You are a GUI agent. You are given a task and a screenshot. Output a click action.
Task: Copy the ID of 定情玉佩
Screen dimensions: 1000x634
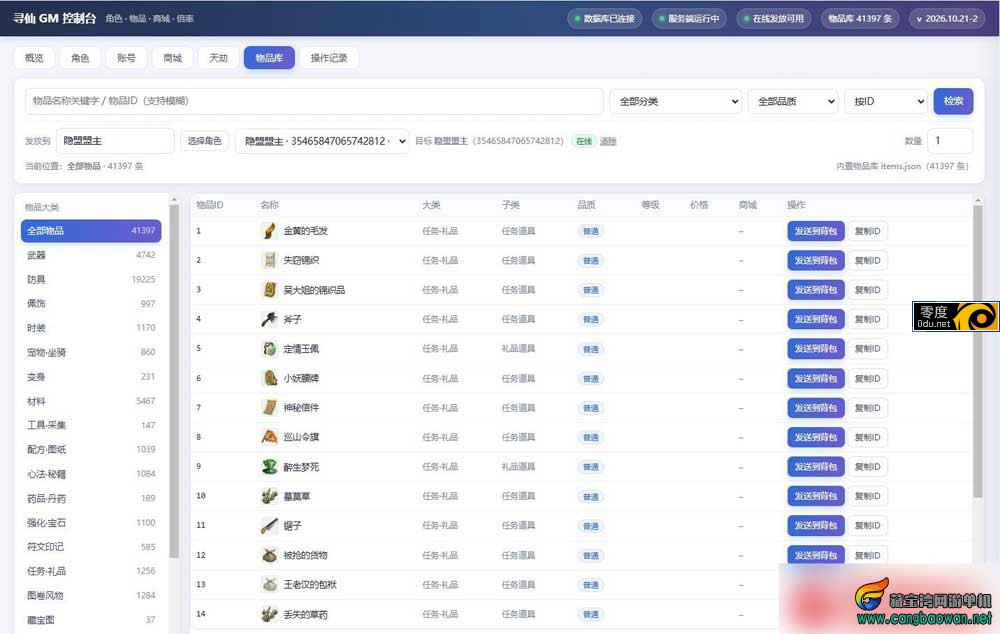(867, 349)
